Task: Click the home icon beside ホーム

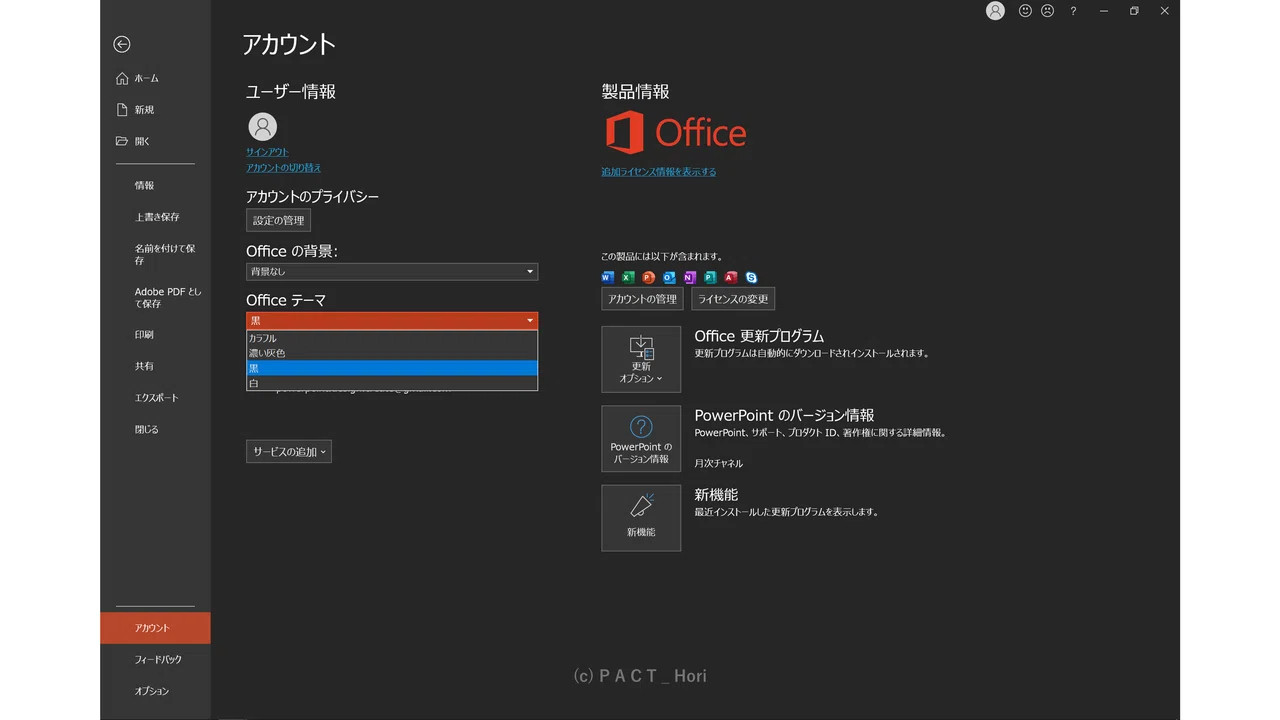Action: tap(122, 78)
